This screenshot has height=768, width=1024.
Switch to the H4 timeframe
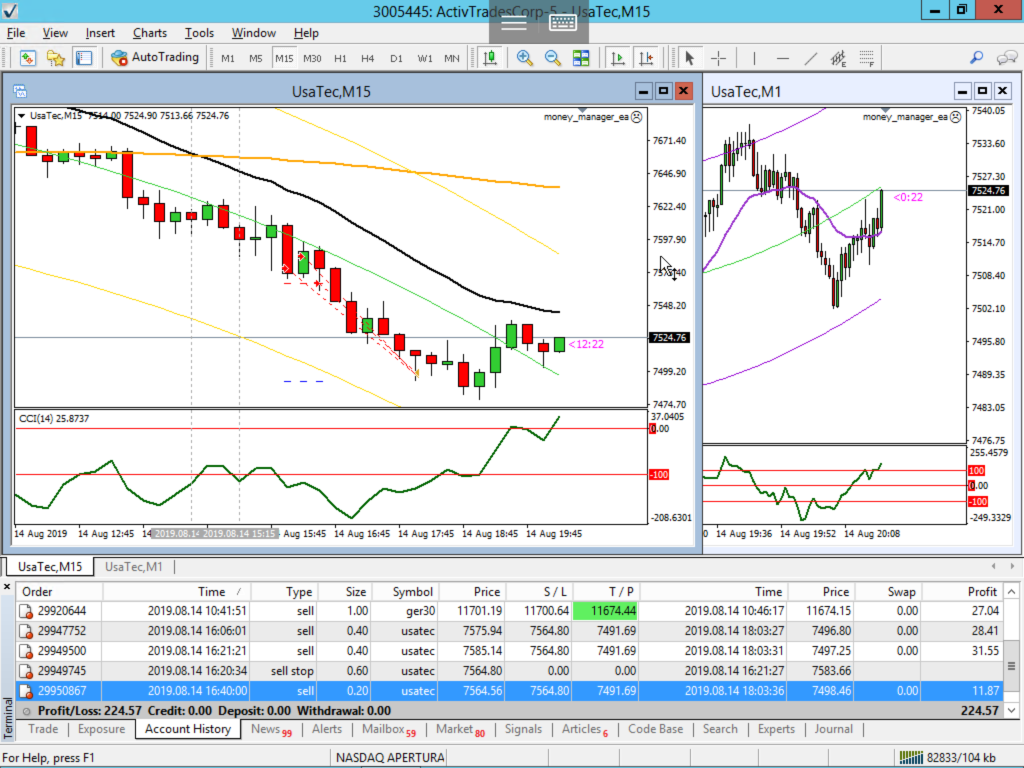pos(368,58)
